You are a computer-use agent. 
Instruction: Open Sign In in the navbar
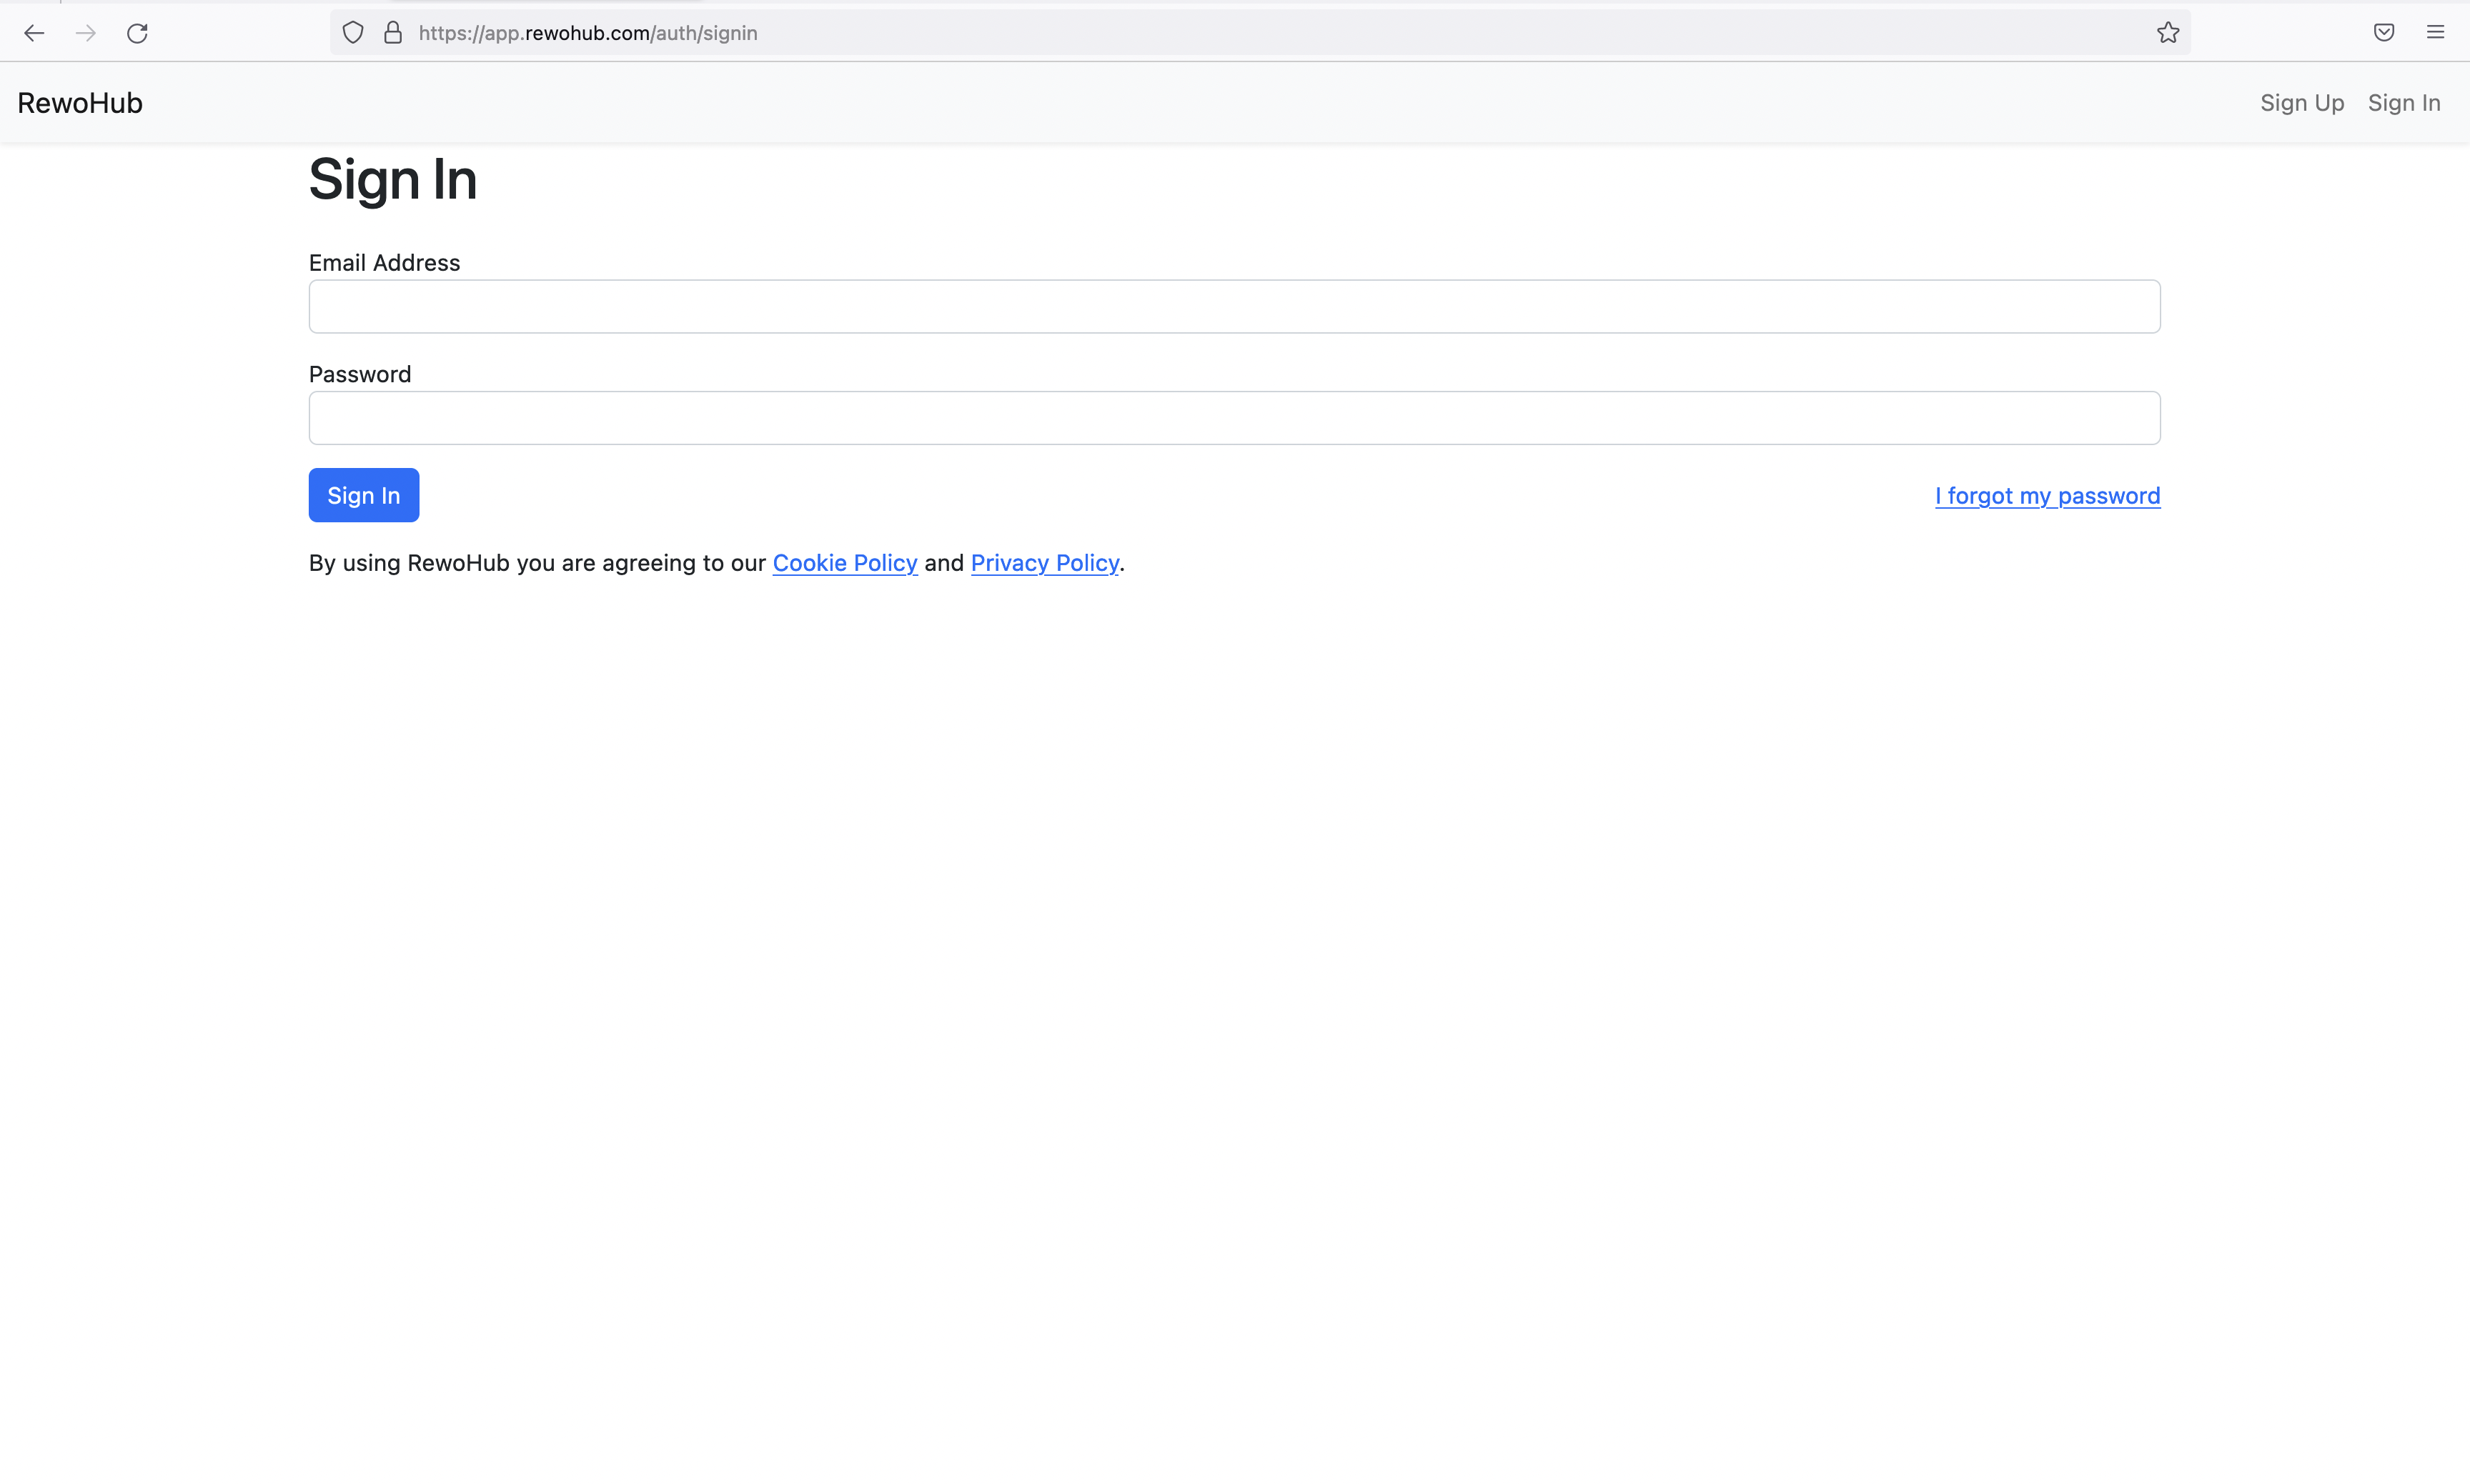click(x=2403, y=103)
